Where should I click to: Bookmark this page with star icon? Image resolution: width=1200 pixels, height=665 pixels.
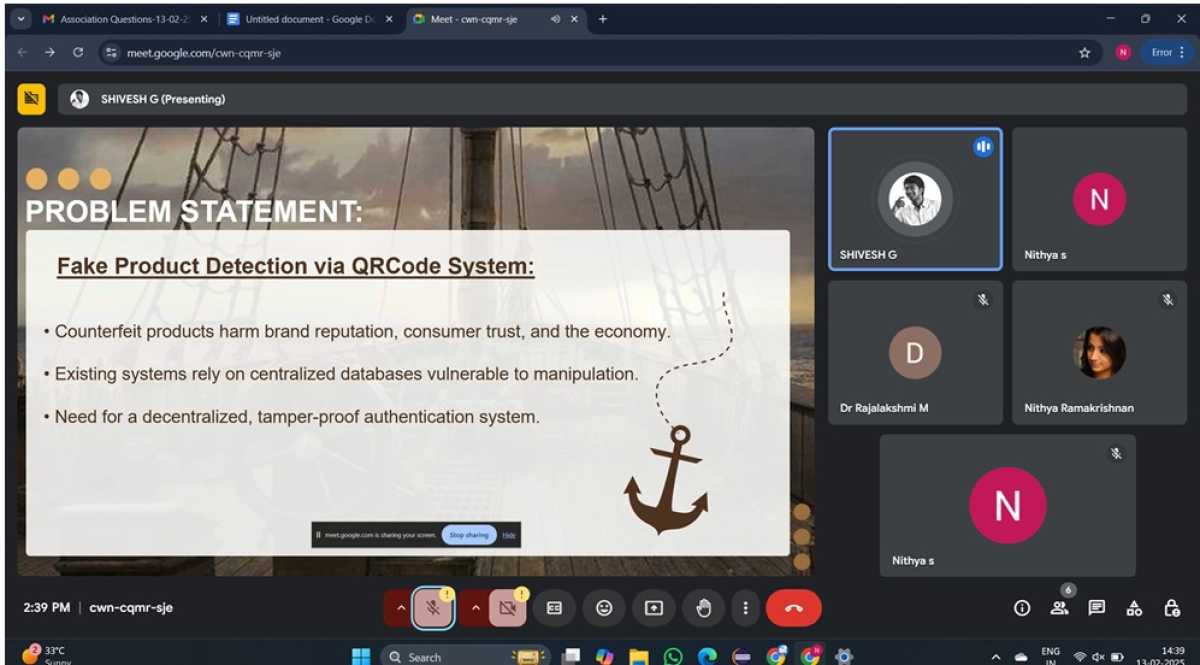1085,52
